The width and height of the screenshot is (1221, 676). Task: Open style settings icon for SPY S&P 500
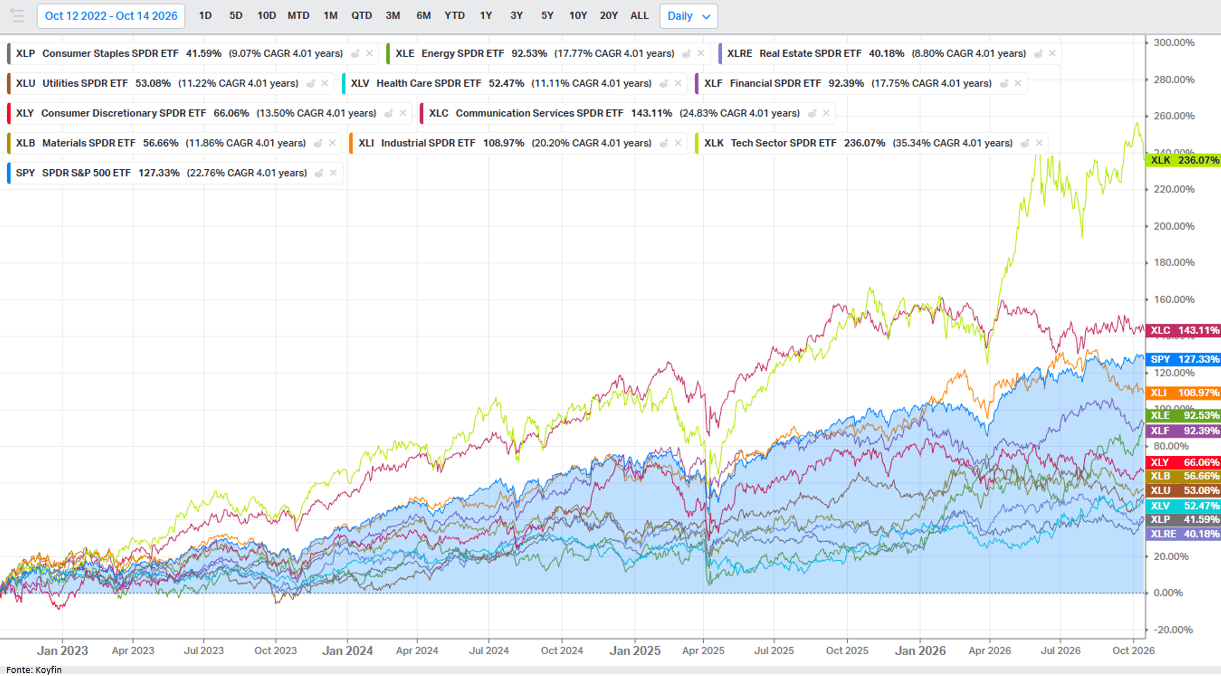click(x=319, y=173)
